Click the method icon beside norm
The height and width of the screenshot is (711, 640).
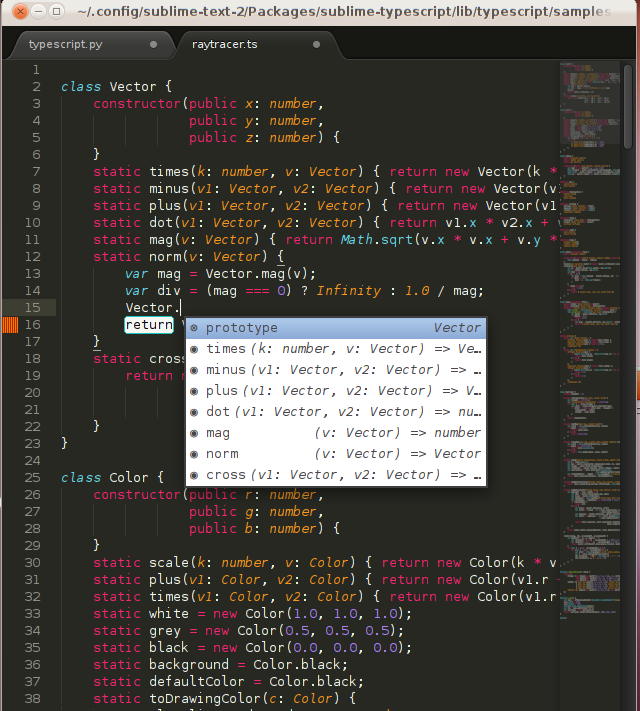point(194,454)
